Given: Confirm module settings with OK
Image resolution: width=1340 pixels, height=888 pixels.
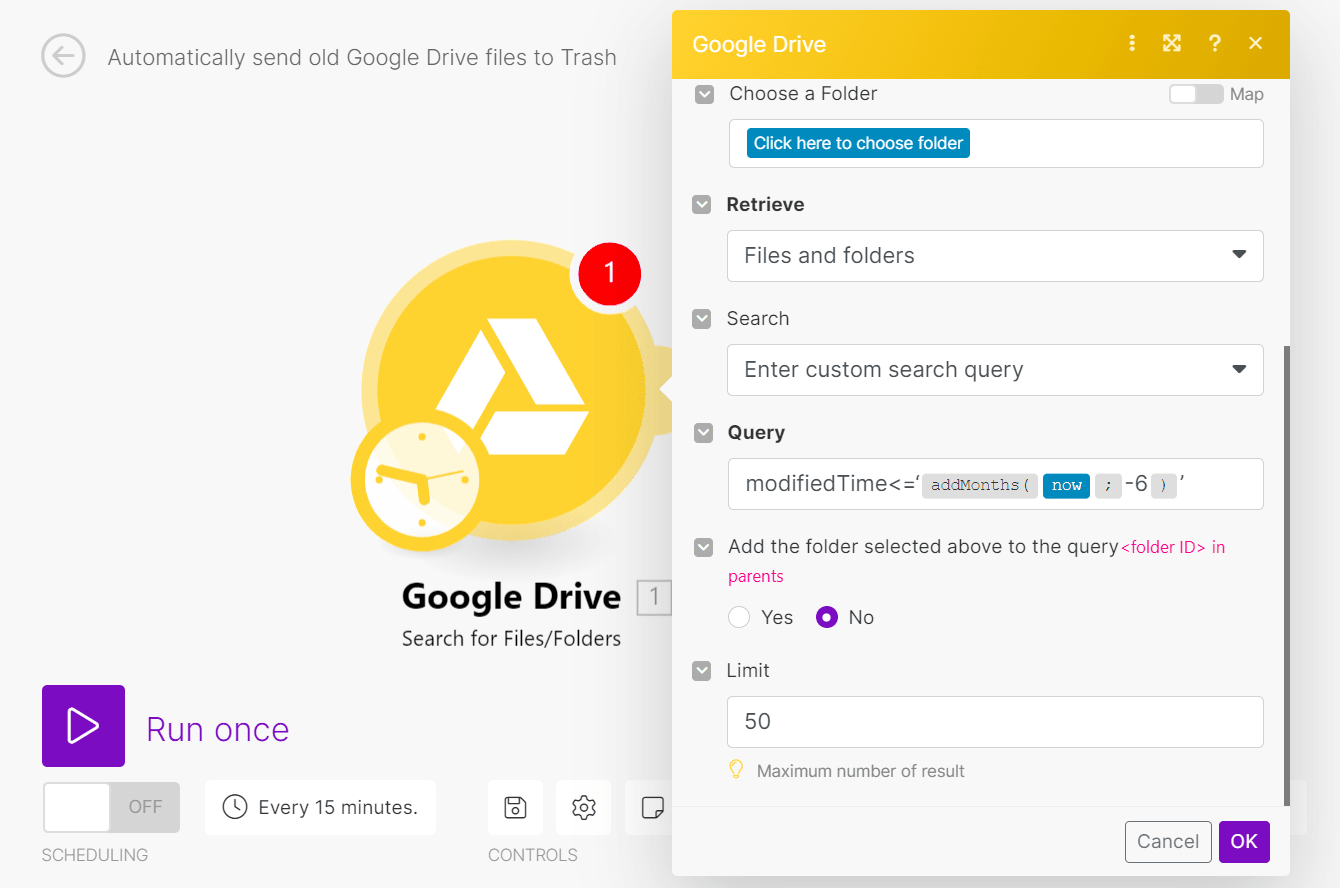Looking at the screenshot, I should (x=1244, y=841).
